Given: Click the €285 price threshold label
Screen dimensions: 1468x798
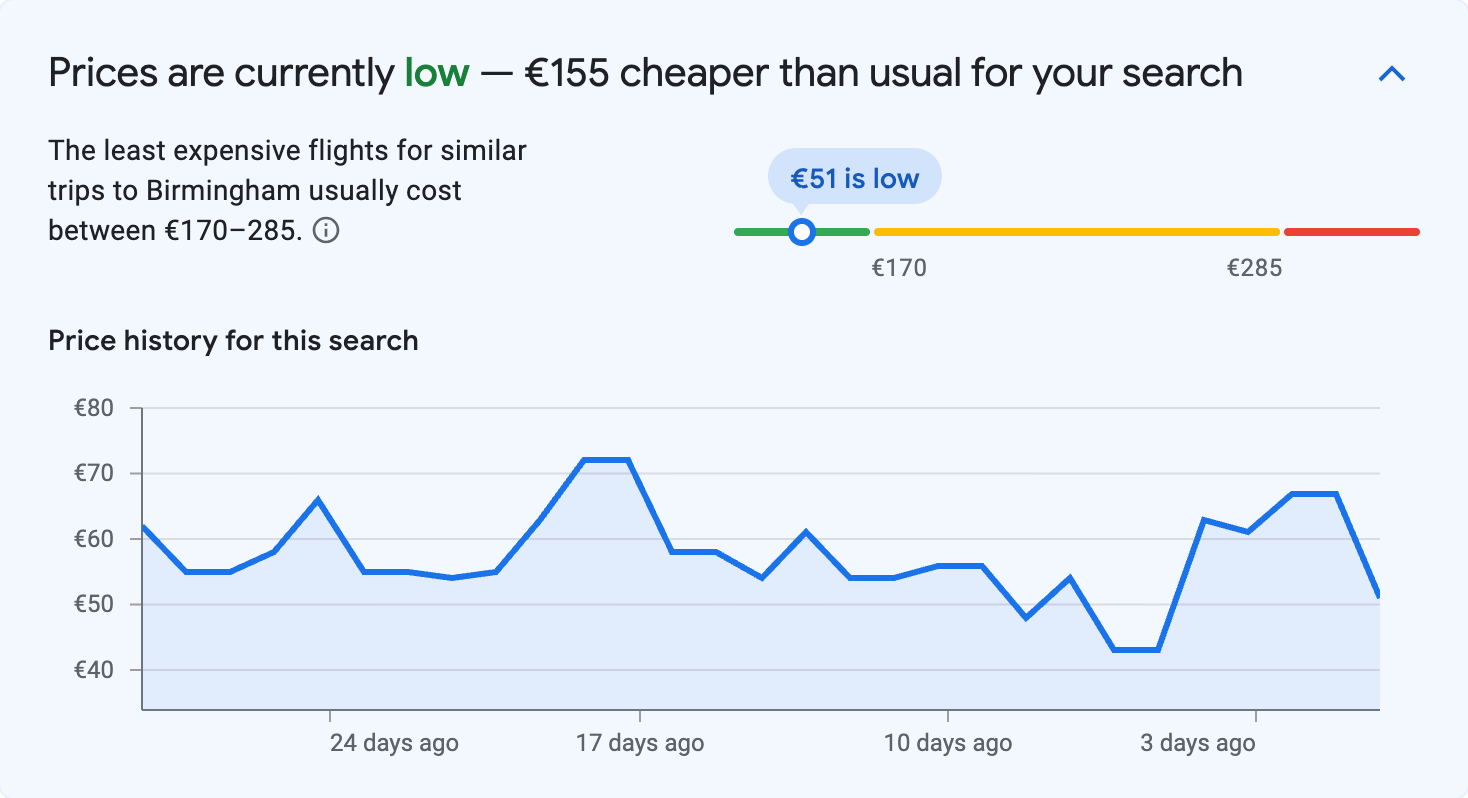Looking at the screenshot, I should (x=1253, y=267).
